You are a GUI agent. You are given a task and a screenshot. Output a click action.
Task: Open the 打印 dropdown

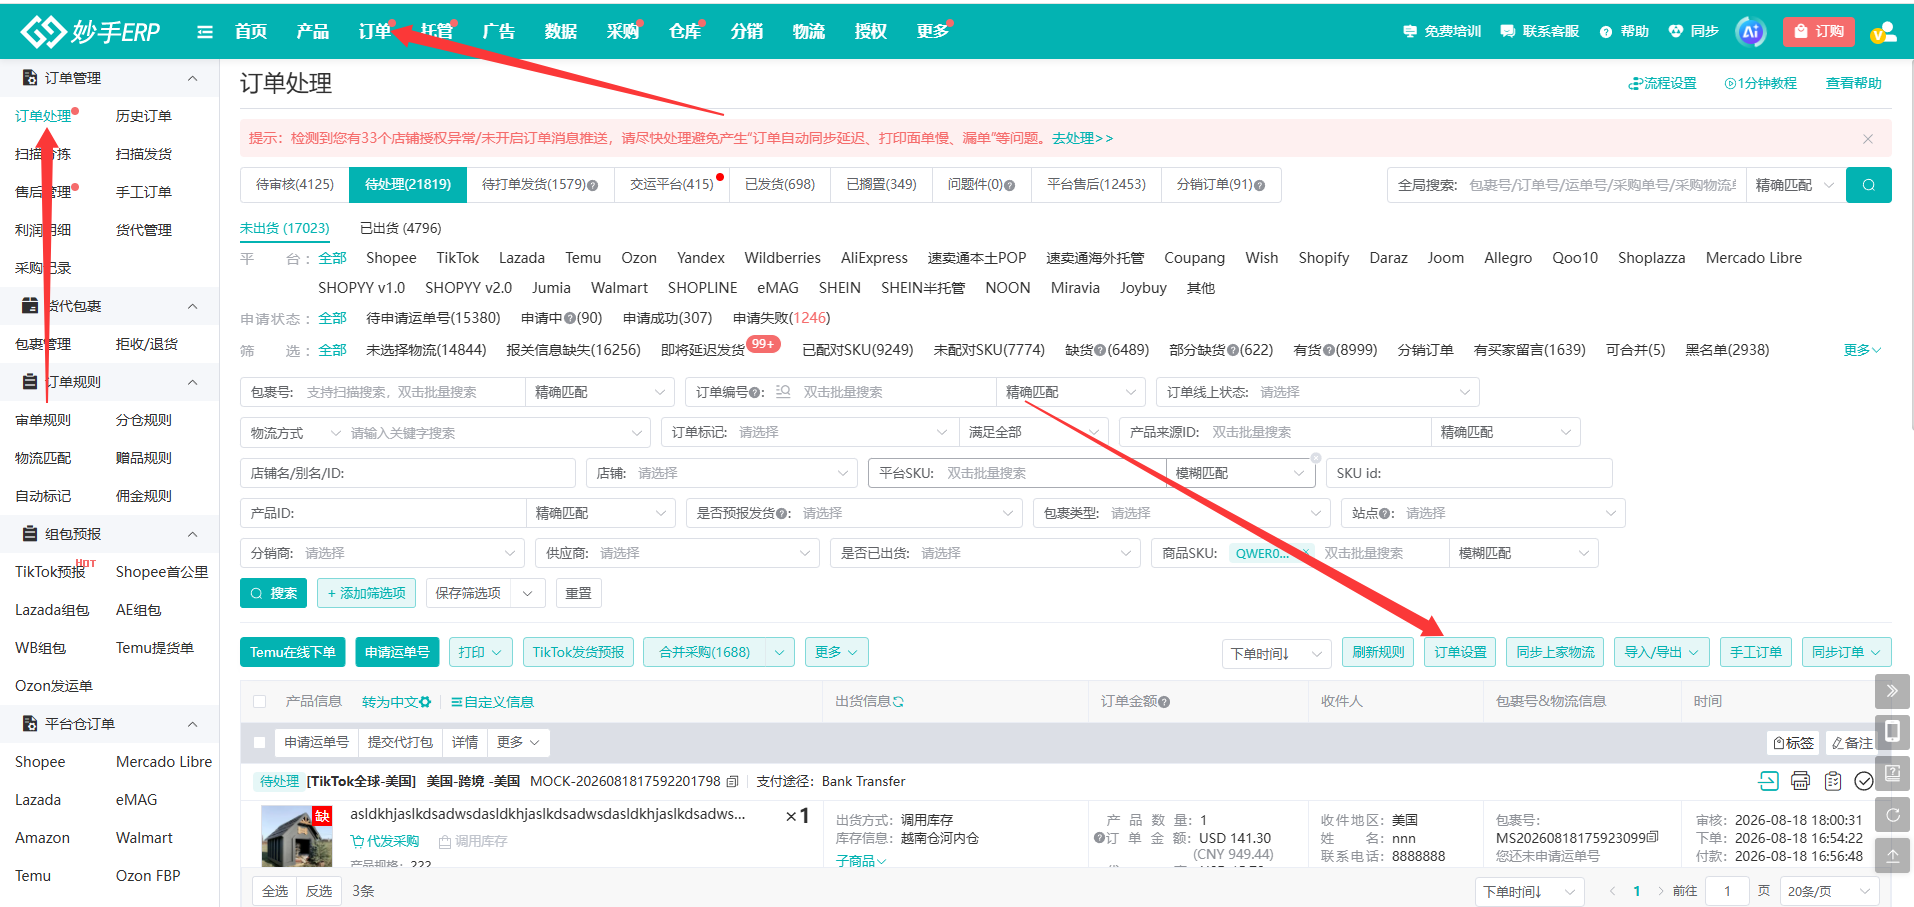(x=481, y=652)
